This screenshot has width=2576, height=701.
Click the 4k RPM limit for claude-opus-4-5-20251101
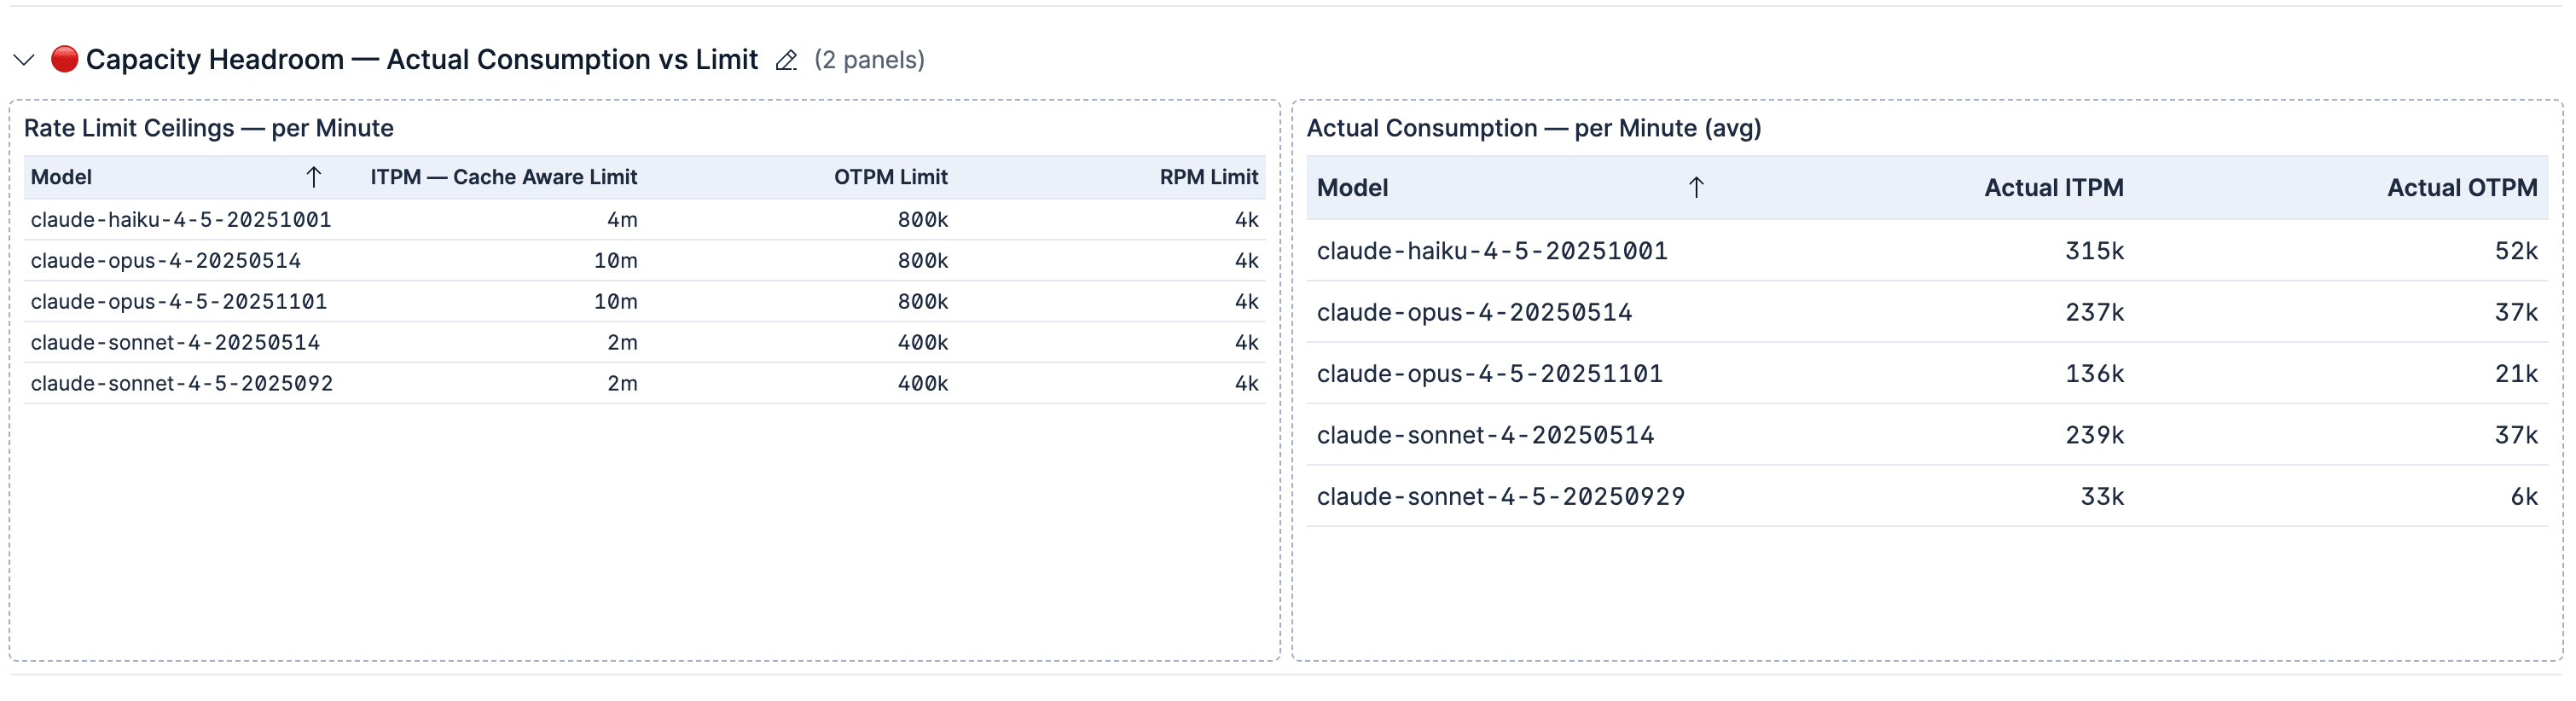coord(1246,301)
